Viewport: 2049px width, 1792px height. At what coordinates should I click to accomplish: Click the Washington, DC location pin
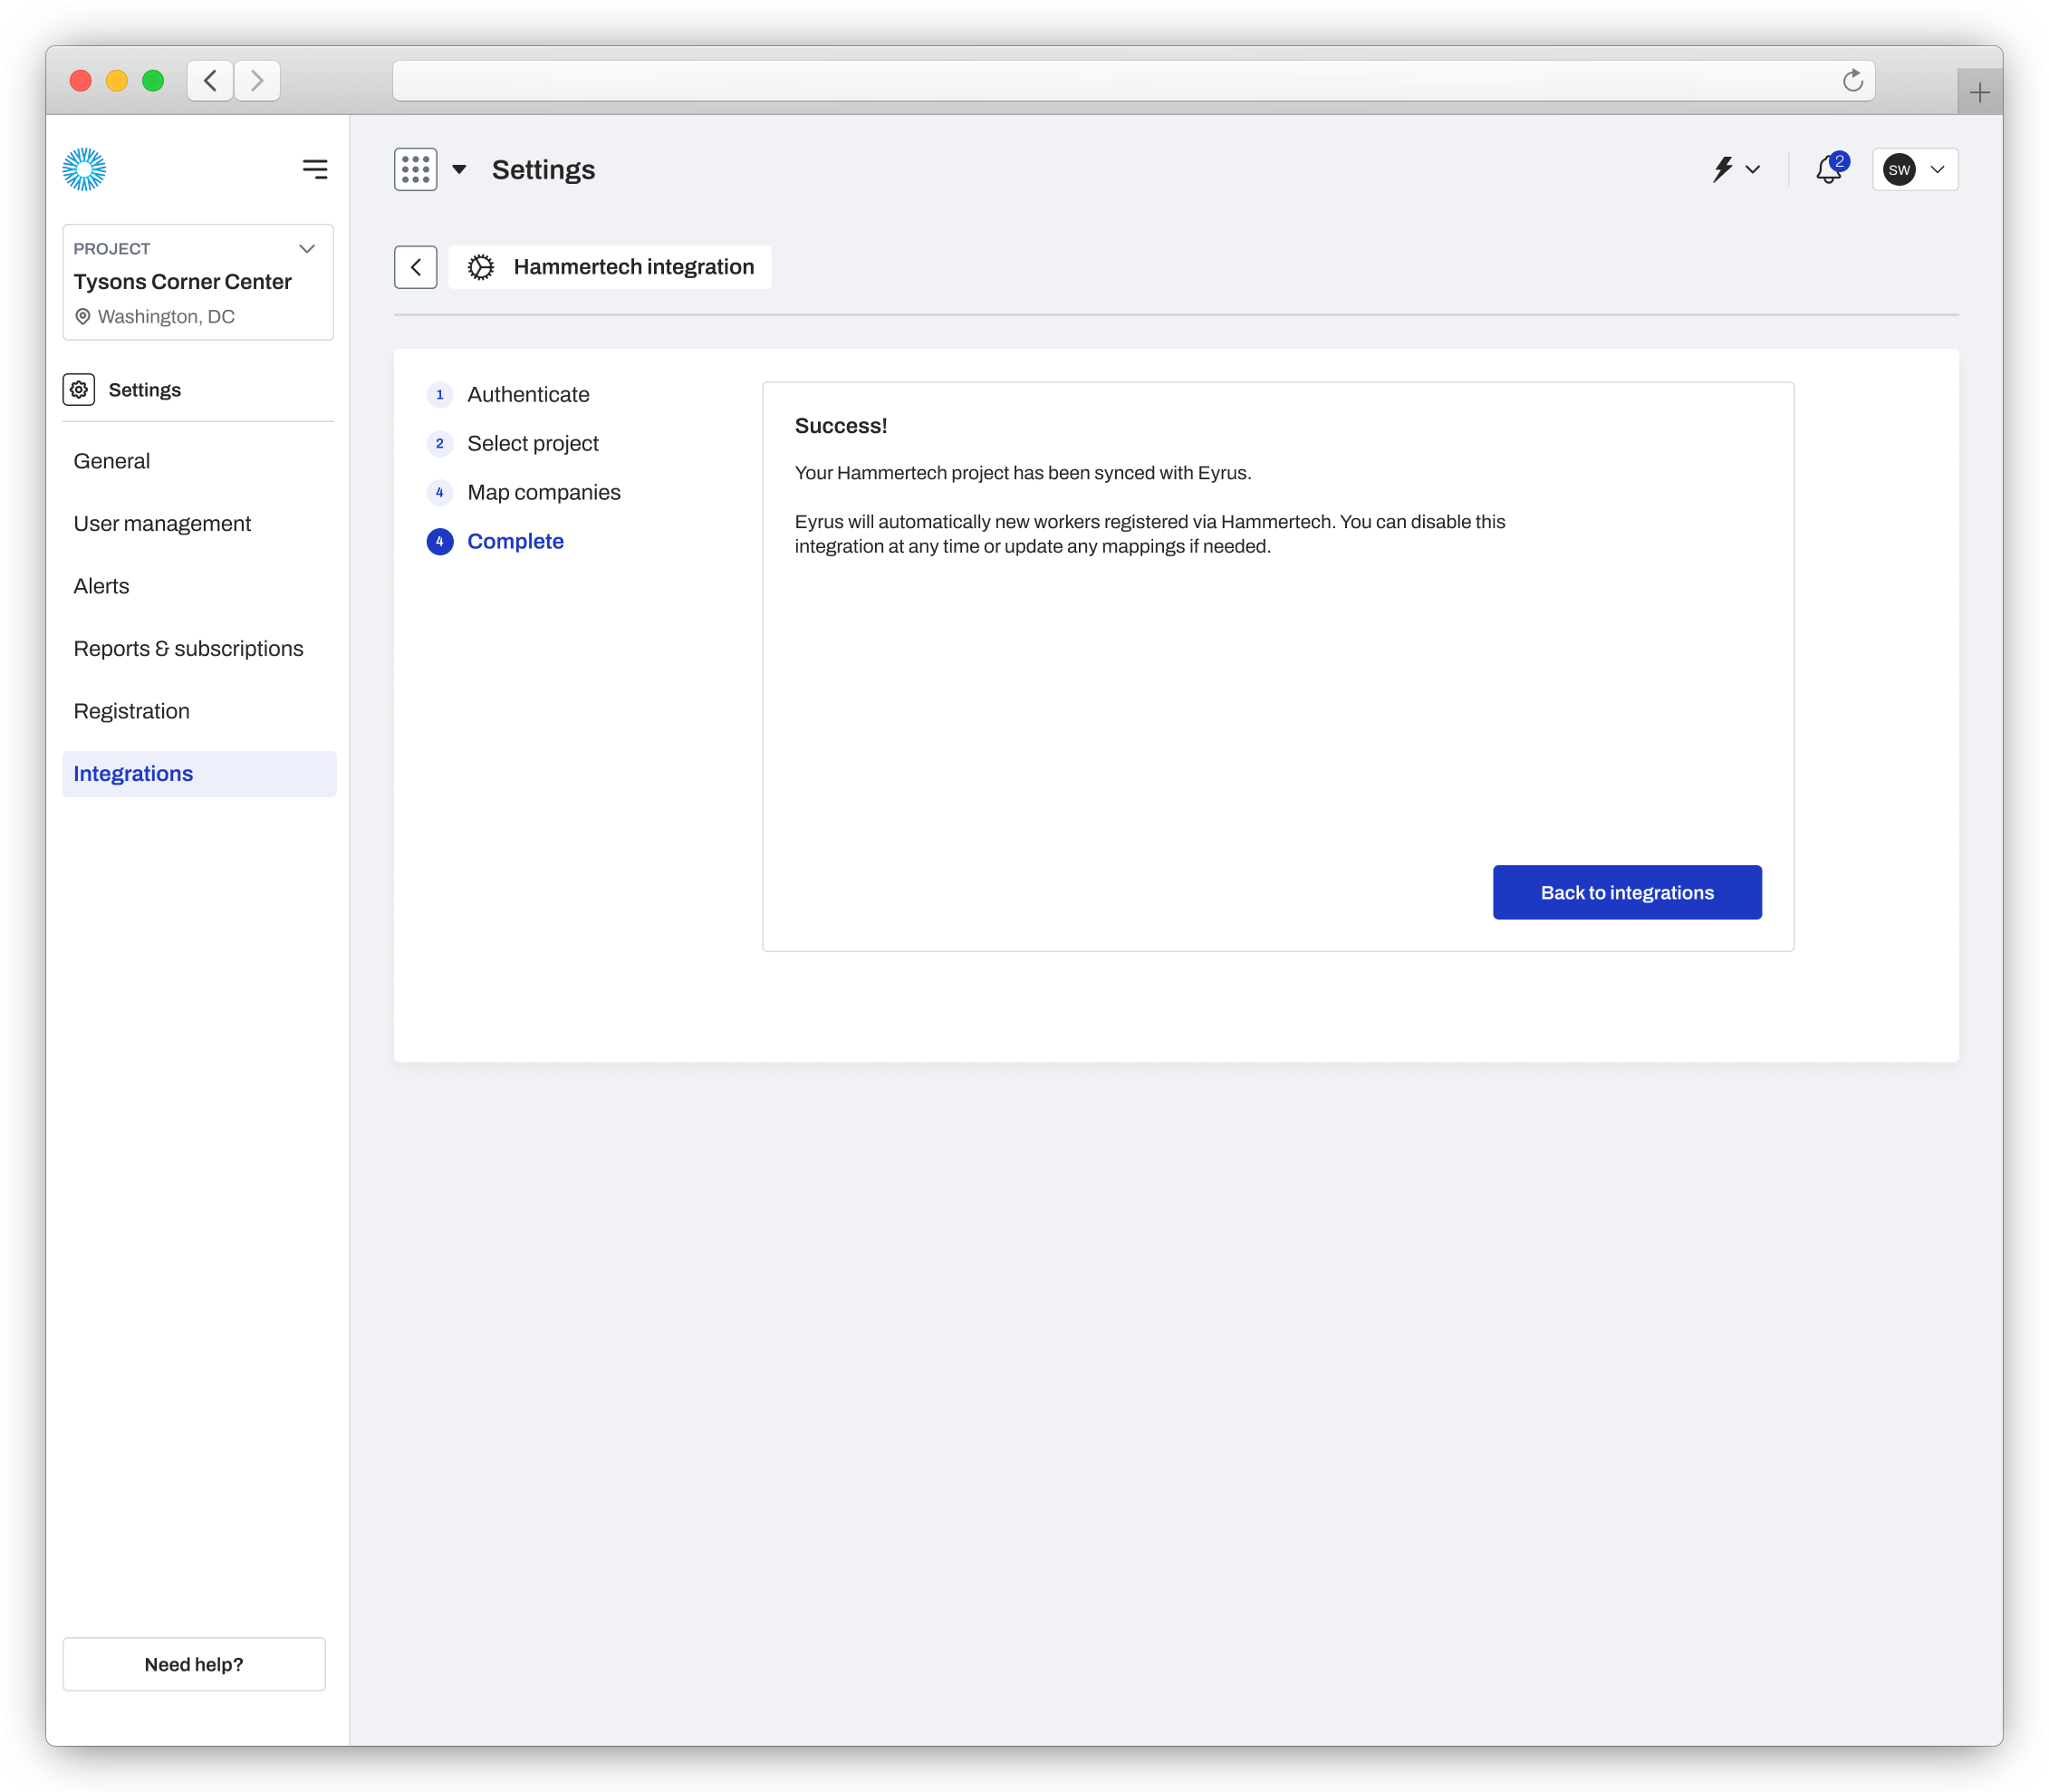(83, 316)
